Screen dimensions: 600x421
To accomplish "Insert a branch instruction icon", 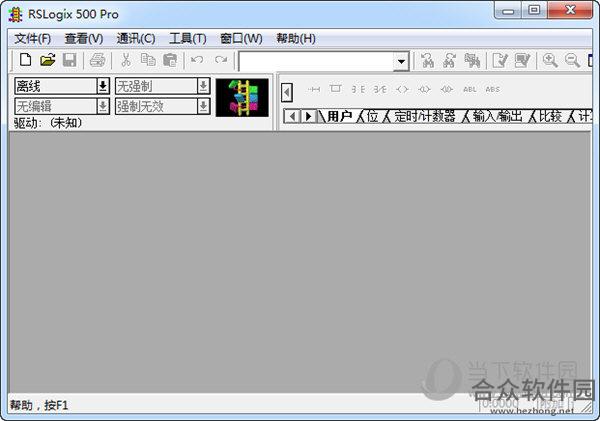I will pos(336,89).
